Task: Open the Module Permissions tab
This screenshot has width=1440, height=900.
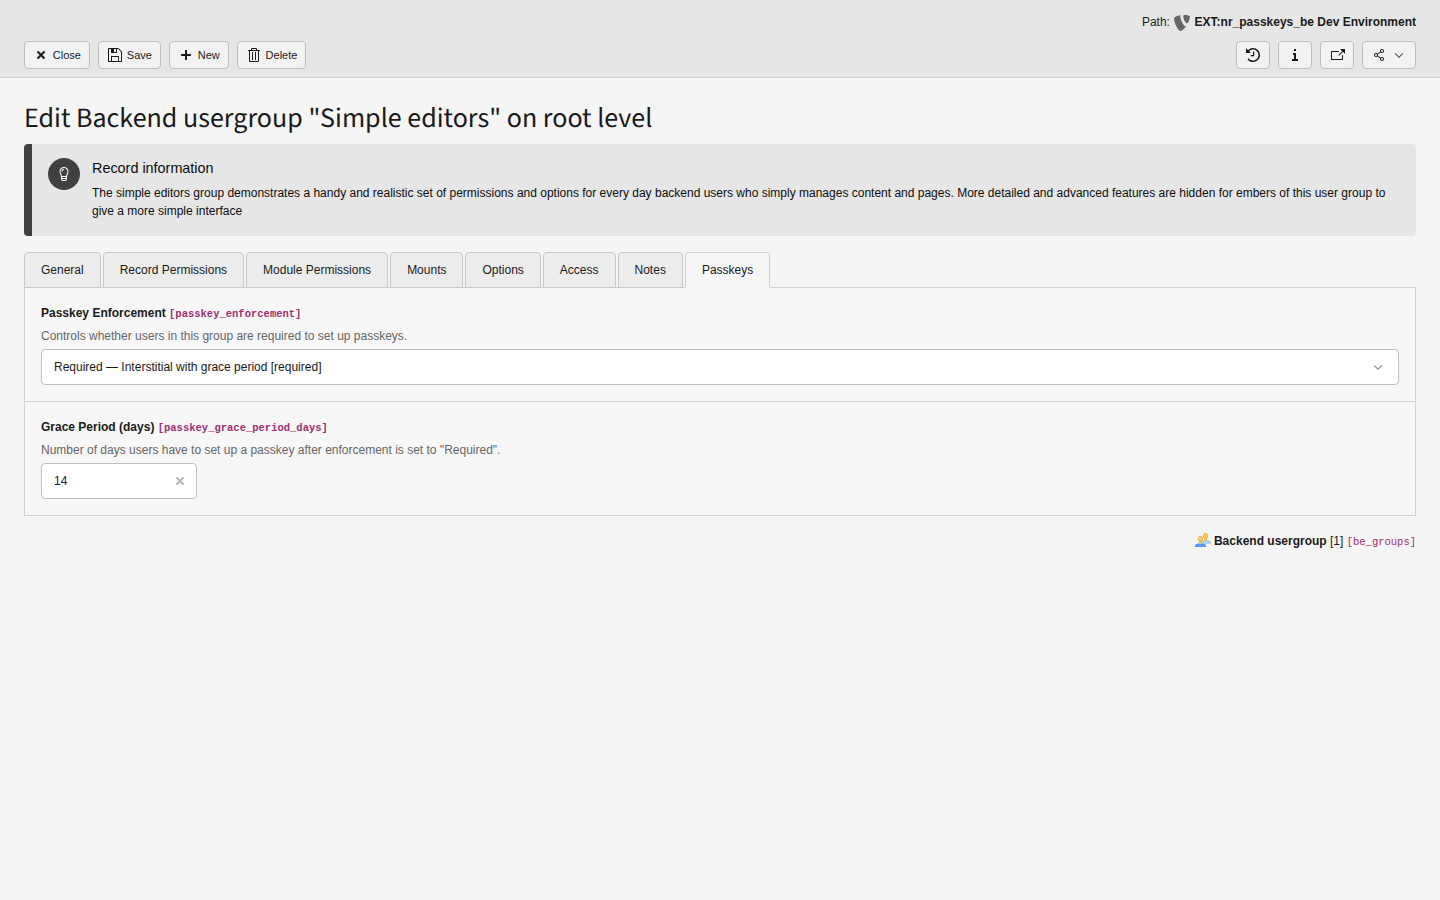Action: pos(317,270)
